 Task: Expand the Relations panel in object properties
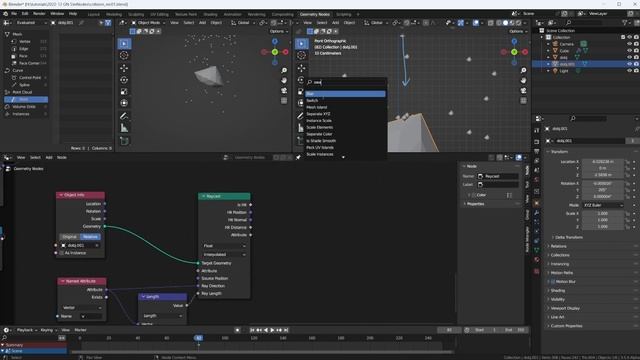558,246
